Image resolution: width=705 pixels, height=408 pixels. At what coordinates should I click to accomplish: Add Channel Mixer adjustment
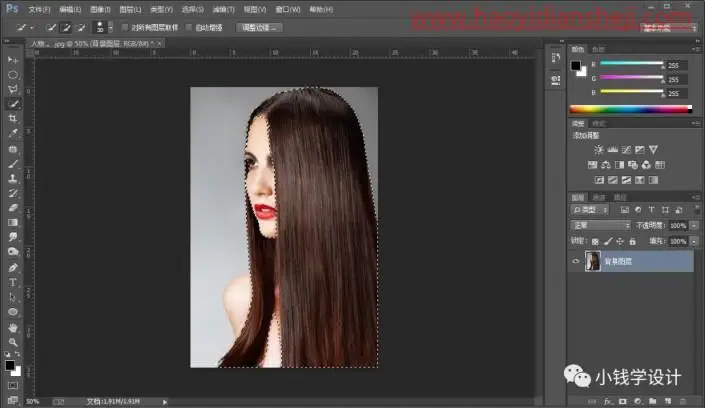pyautogui.click(x=646, y=165)
